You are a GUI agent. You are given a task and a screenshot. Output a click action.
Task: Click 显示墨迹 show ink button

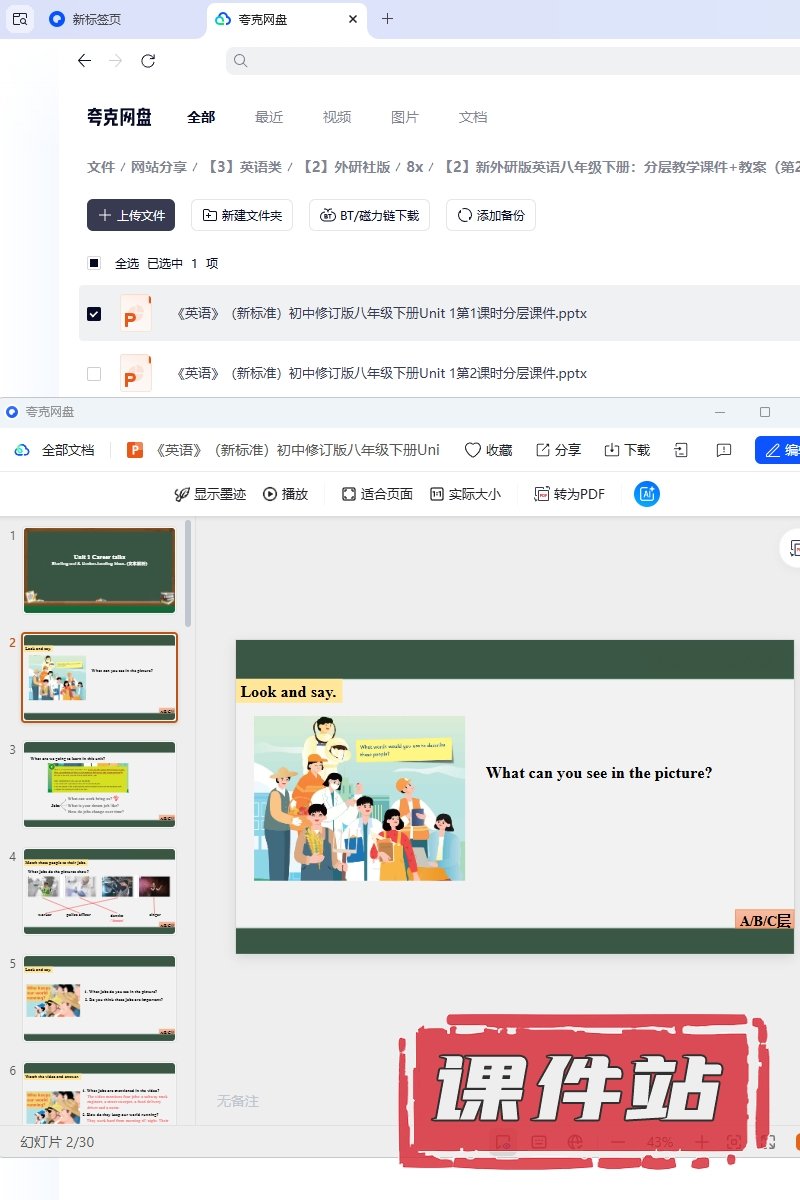[x=182, y=494]
